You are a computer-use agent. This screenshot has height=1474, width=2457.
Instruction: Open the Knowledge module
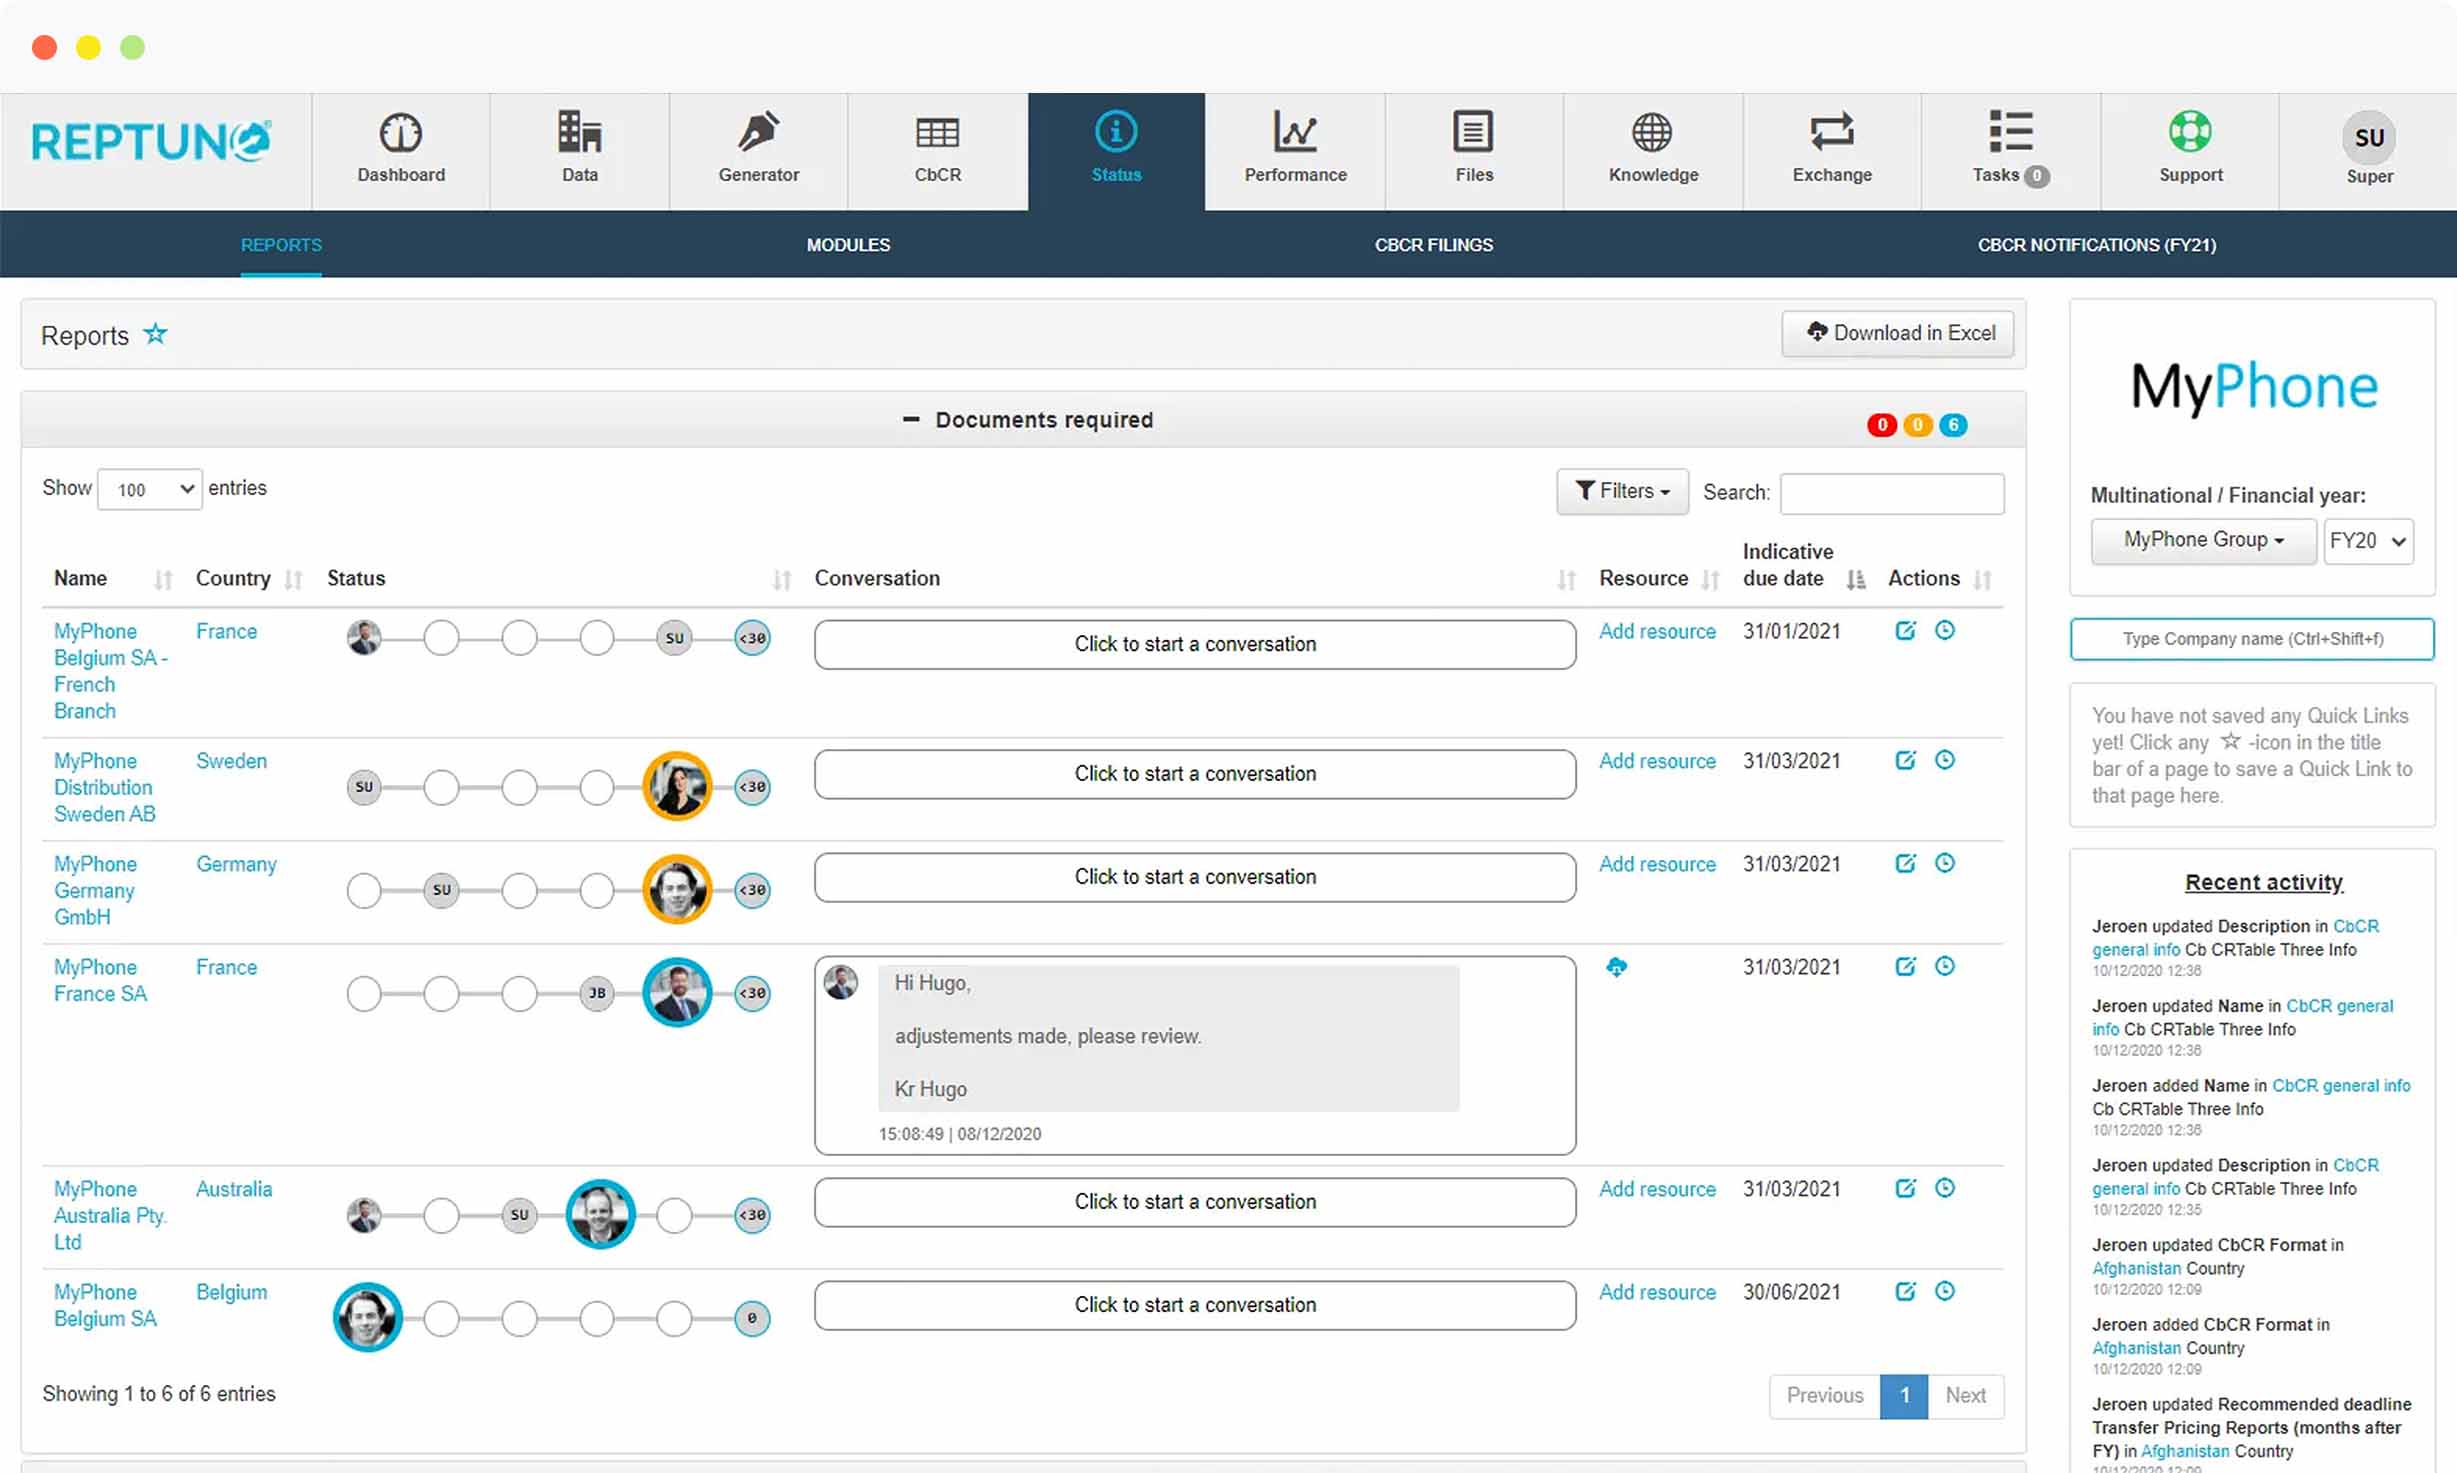point(1652,148)
